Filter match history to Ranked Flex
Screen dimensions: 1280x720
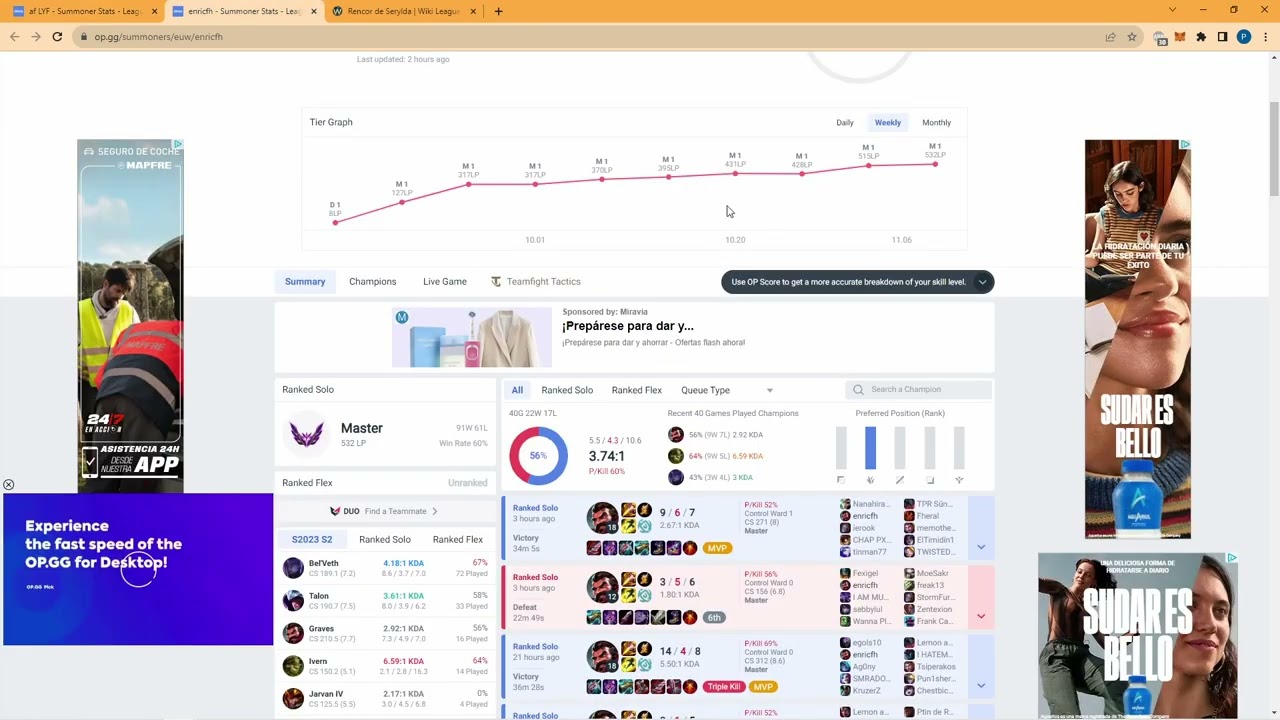click(637, 390)
